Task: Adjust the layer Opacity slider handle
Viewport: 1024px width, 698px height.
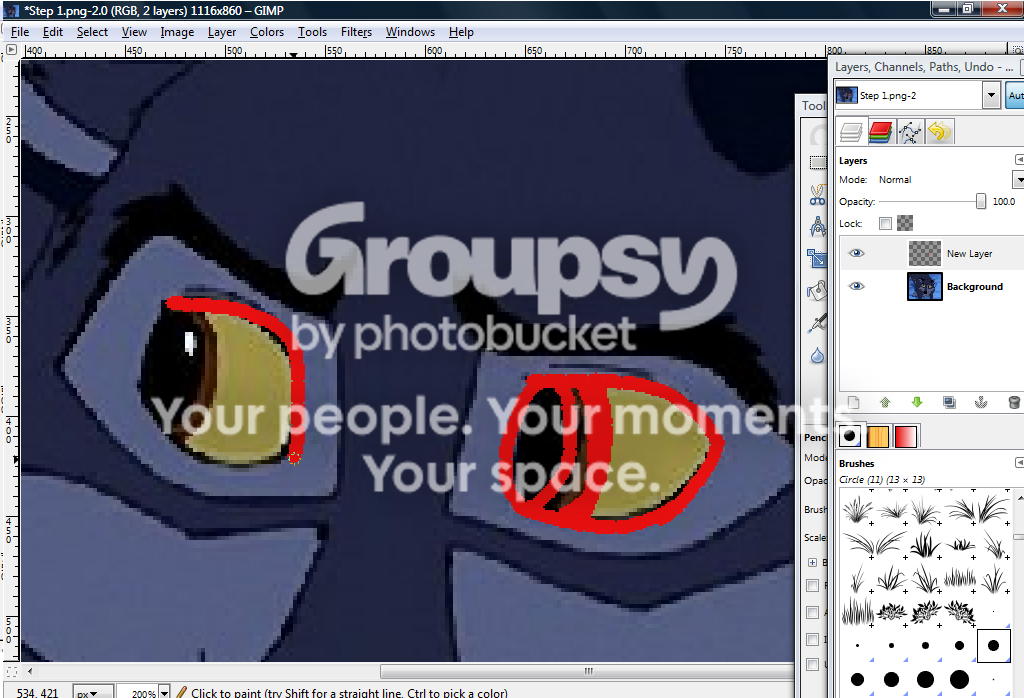Action: (x=980, y=202)
